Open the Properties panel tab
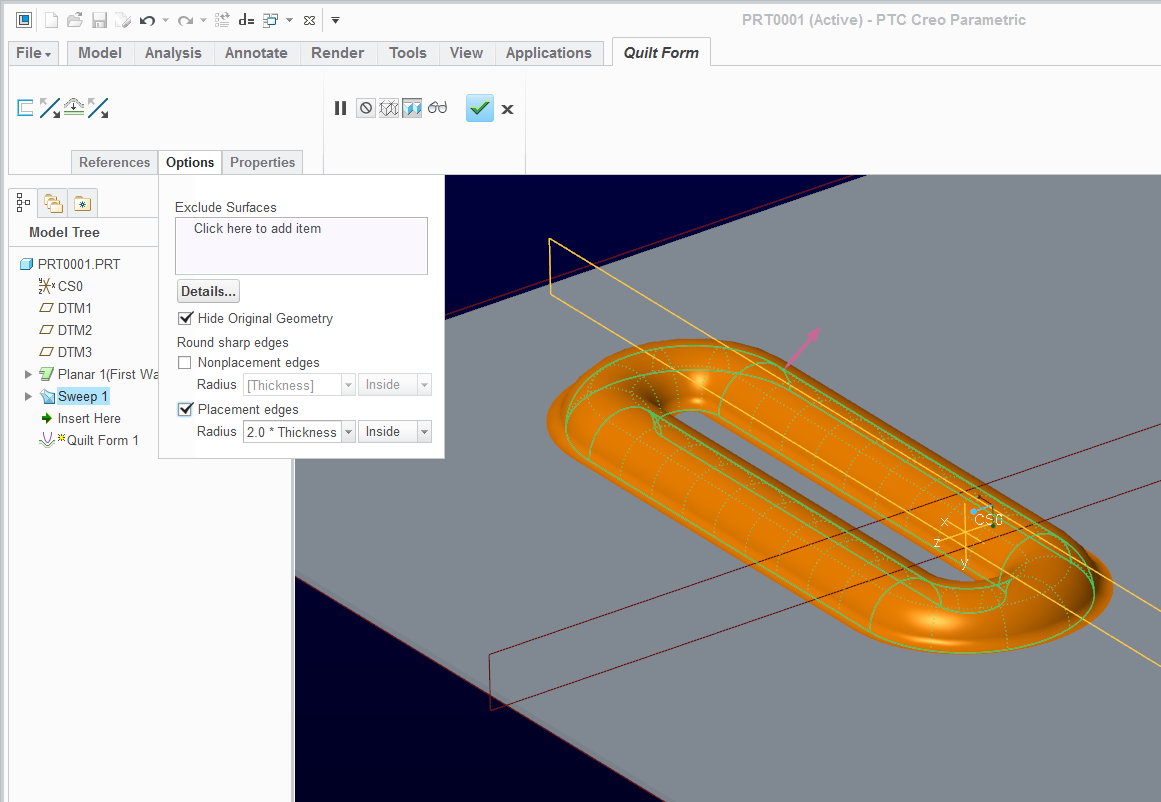Viewport: 1161px width, 802px height. click(263, 162)
